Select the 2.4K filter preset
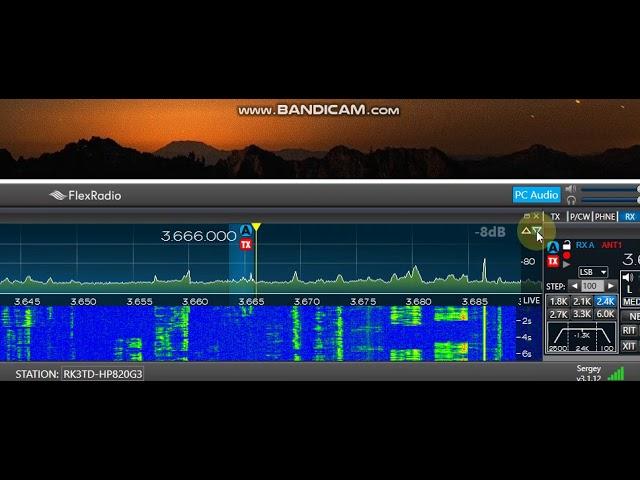The image size is (640, 480). (605, 302)
